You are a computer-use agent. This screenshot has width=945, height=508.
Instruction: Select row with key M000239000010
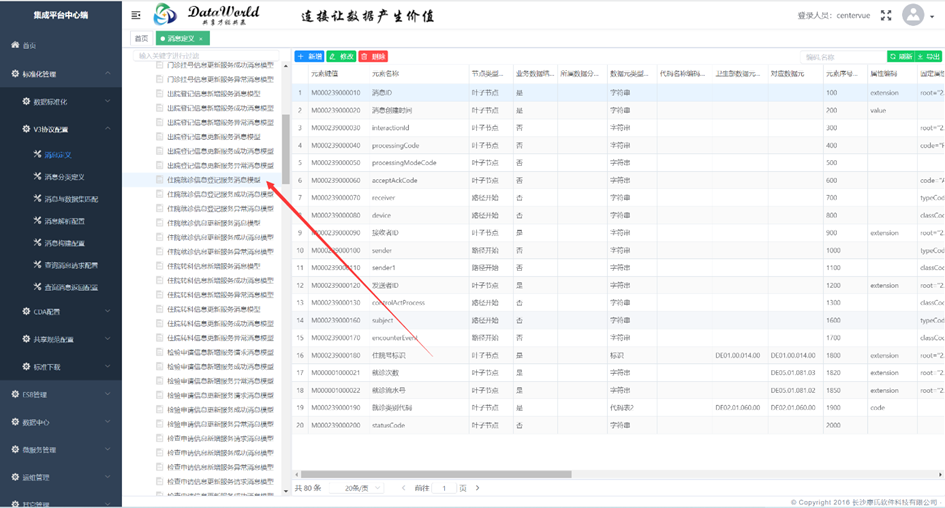click(618, 93)
